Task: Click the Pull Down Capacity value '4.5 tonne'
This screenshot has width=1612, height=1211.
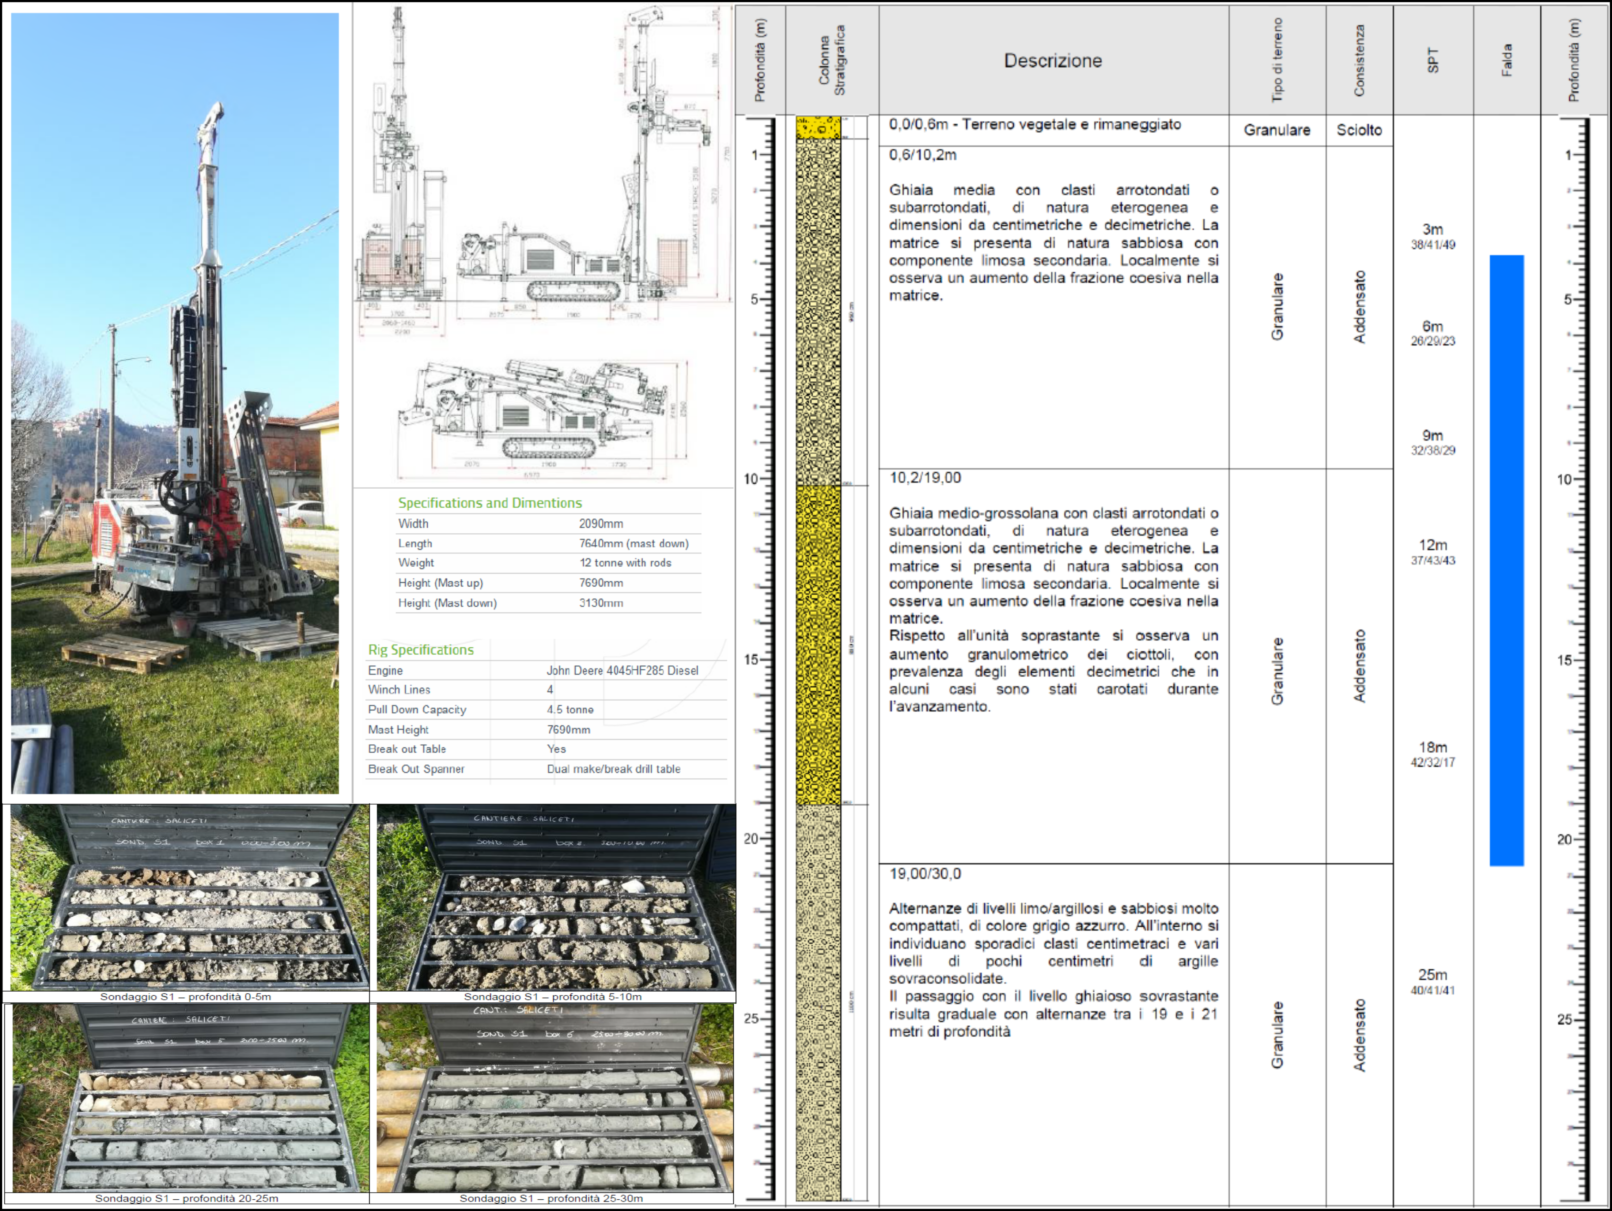Action: point(570,710)
